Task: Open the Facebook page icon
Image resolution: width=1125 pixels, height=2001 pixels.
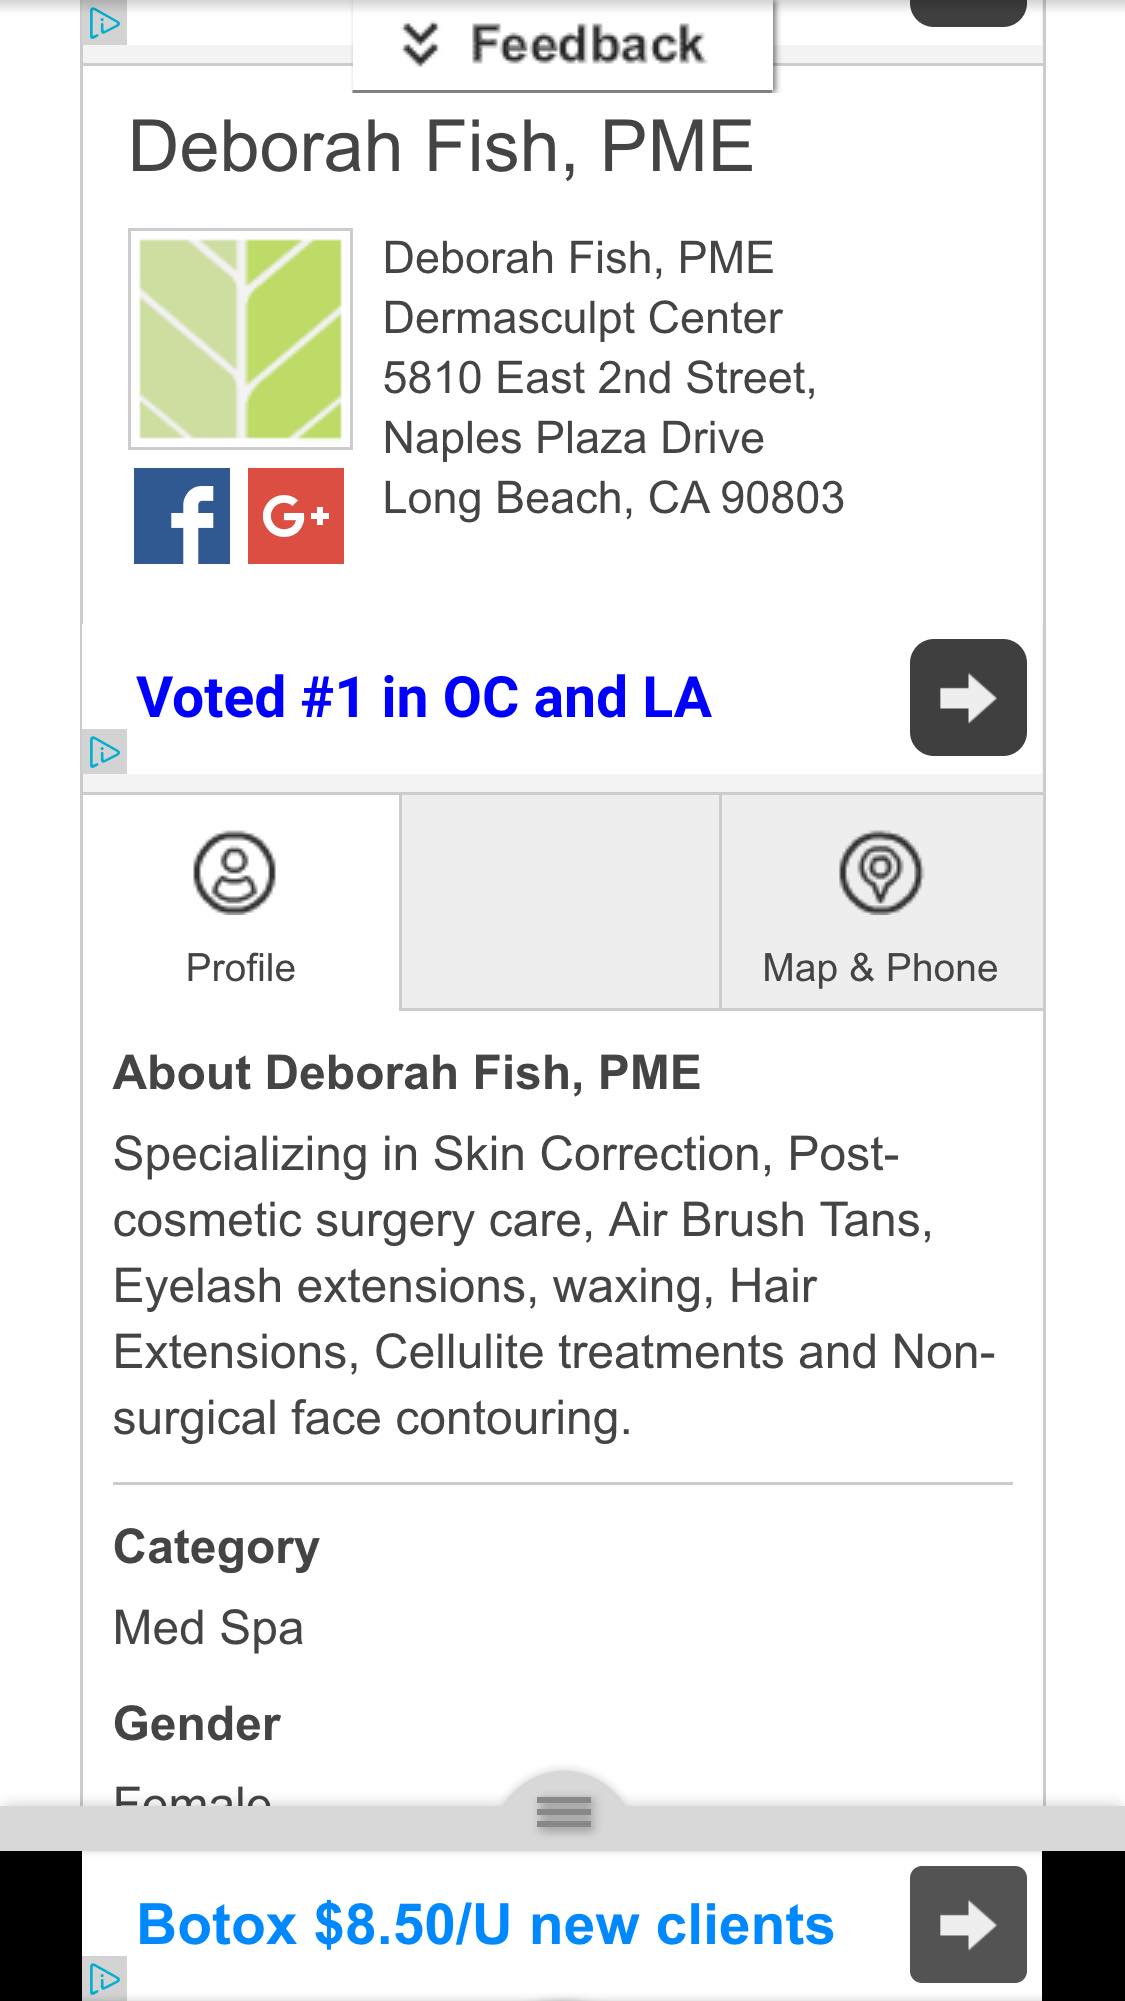Action: pos(182,516)
